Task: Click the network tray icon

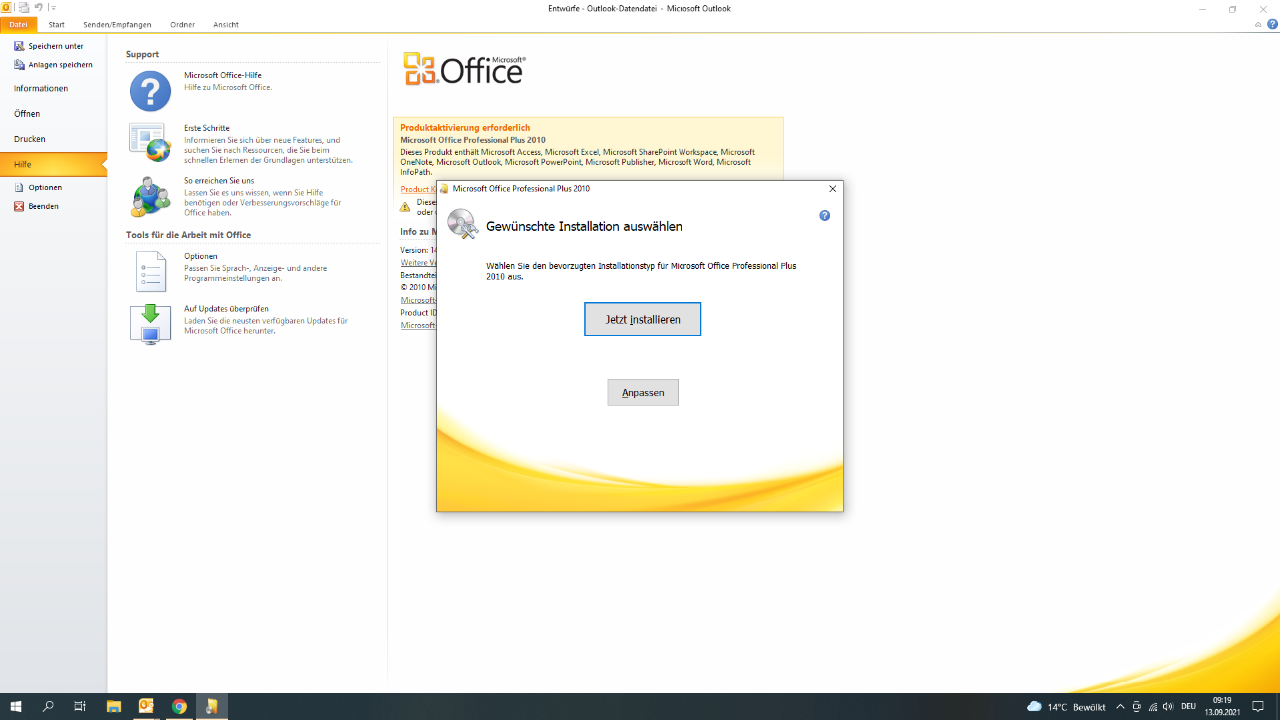Action: (1152, 707)
